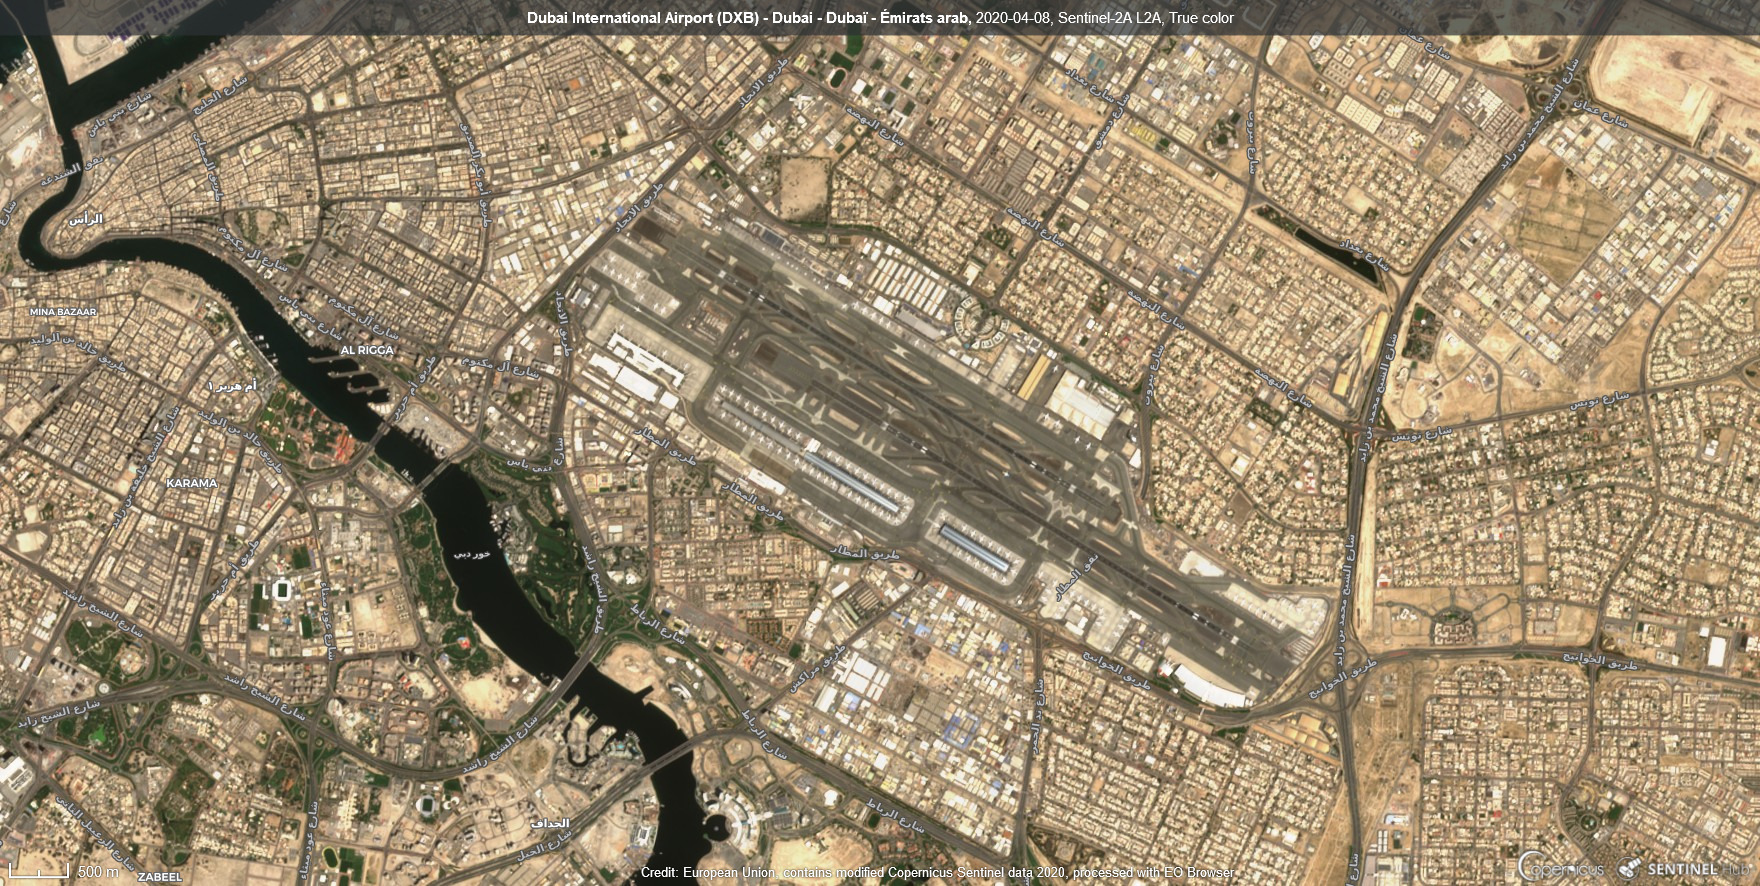Viewport: 1760px width, 886px height.
Task: Click the الجداف area label
Action: (549, 824)
